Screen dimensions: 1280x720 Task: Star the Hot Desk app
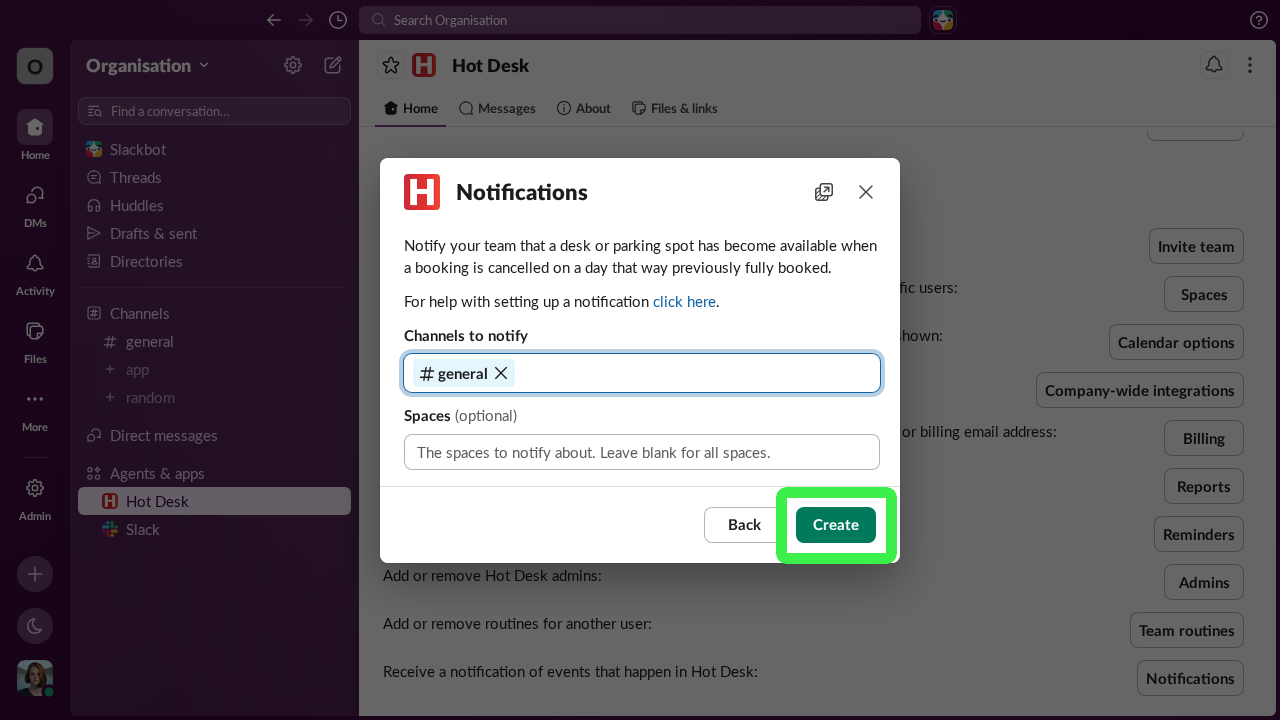(x=391, y=65)
